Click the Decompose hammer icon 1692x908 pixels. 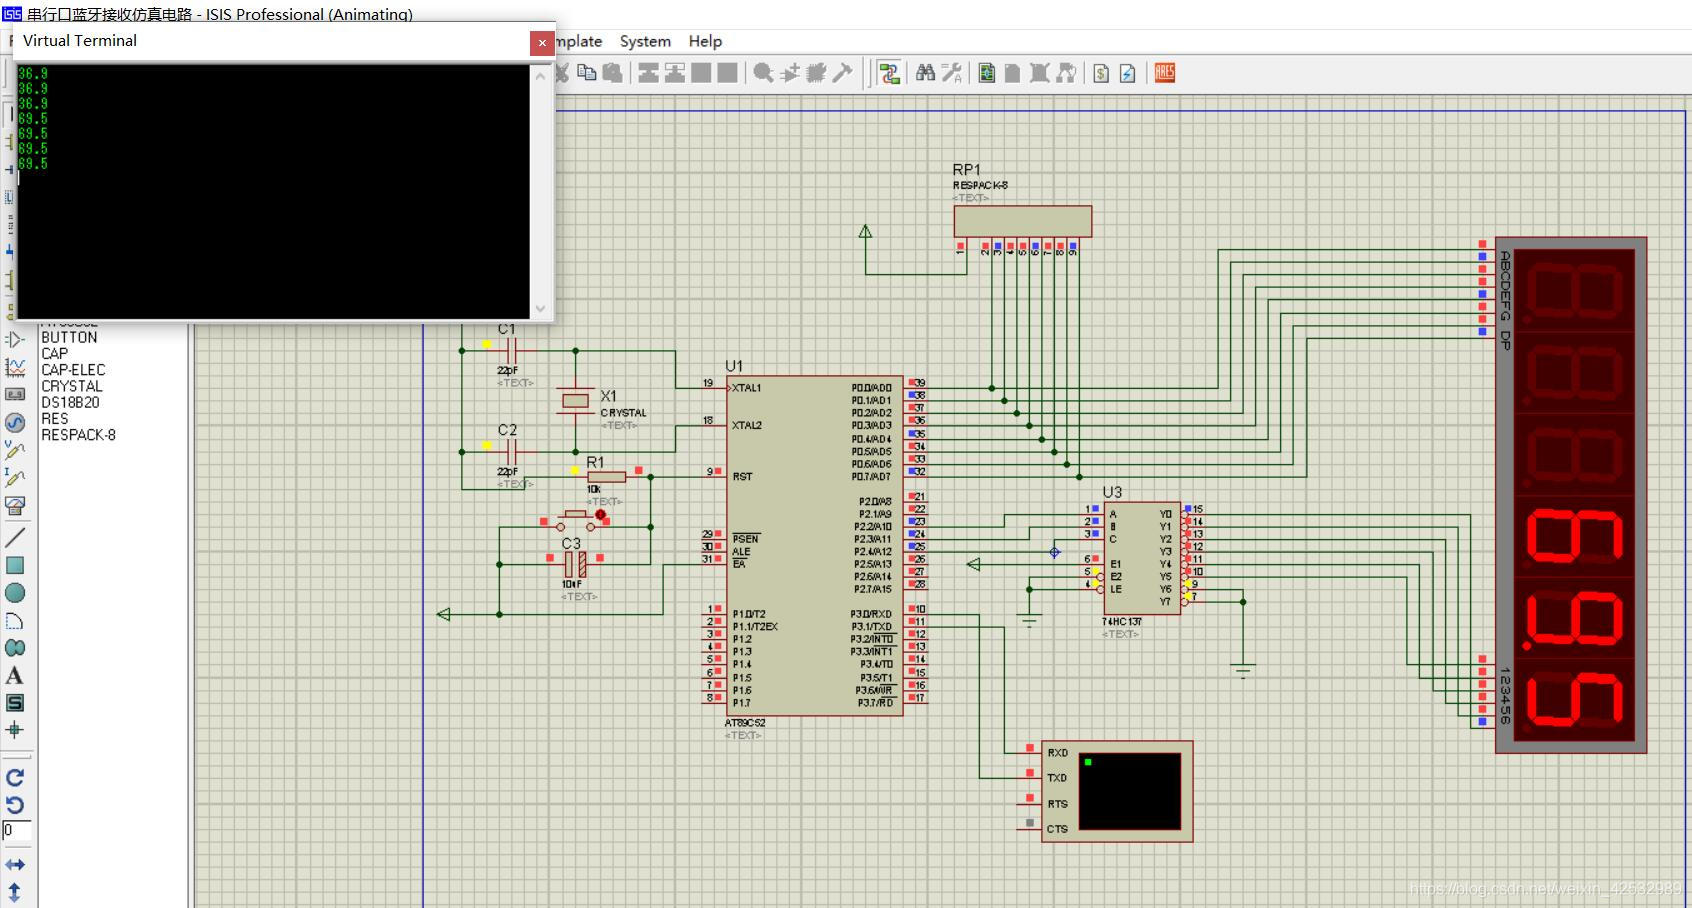click(x=843, y=73)
